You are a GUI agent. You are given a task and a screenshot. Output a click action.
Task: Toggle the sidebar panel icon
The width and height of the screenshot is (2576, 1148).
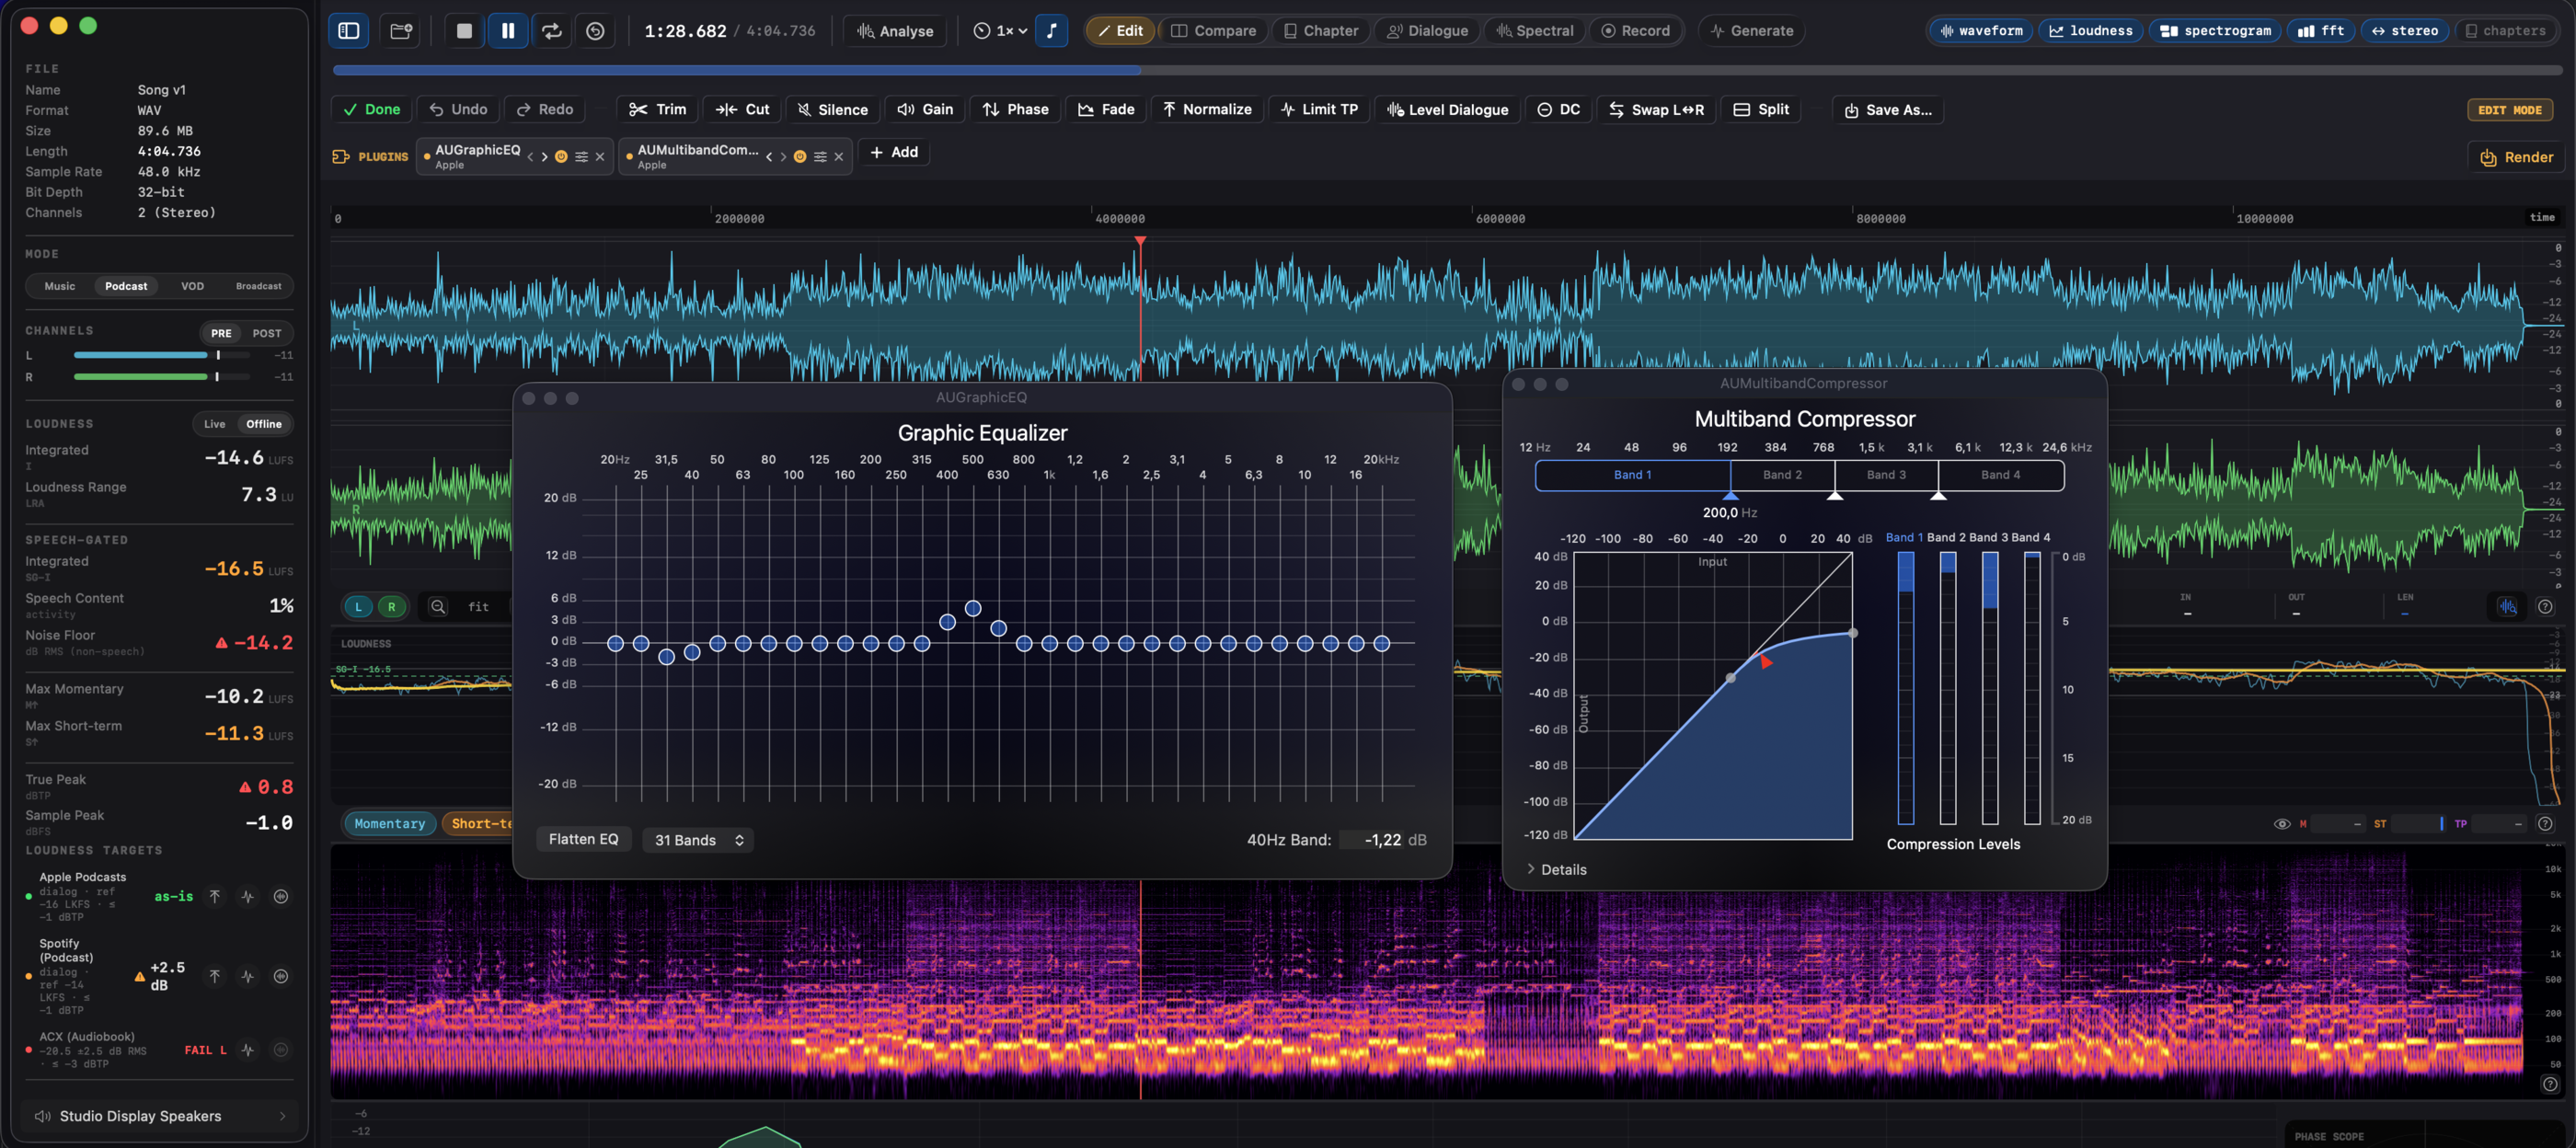[x=348, y=31]
